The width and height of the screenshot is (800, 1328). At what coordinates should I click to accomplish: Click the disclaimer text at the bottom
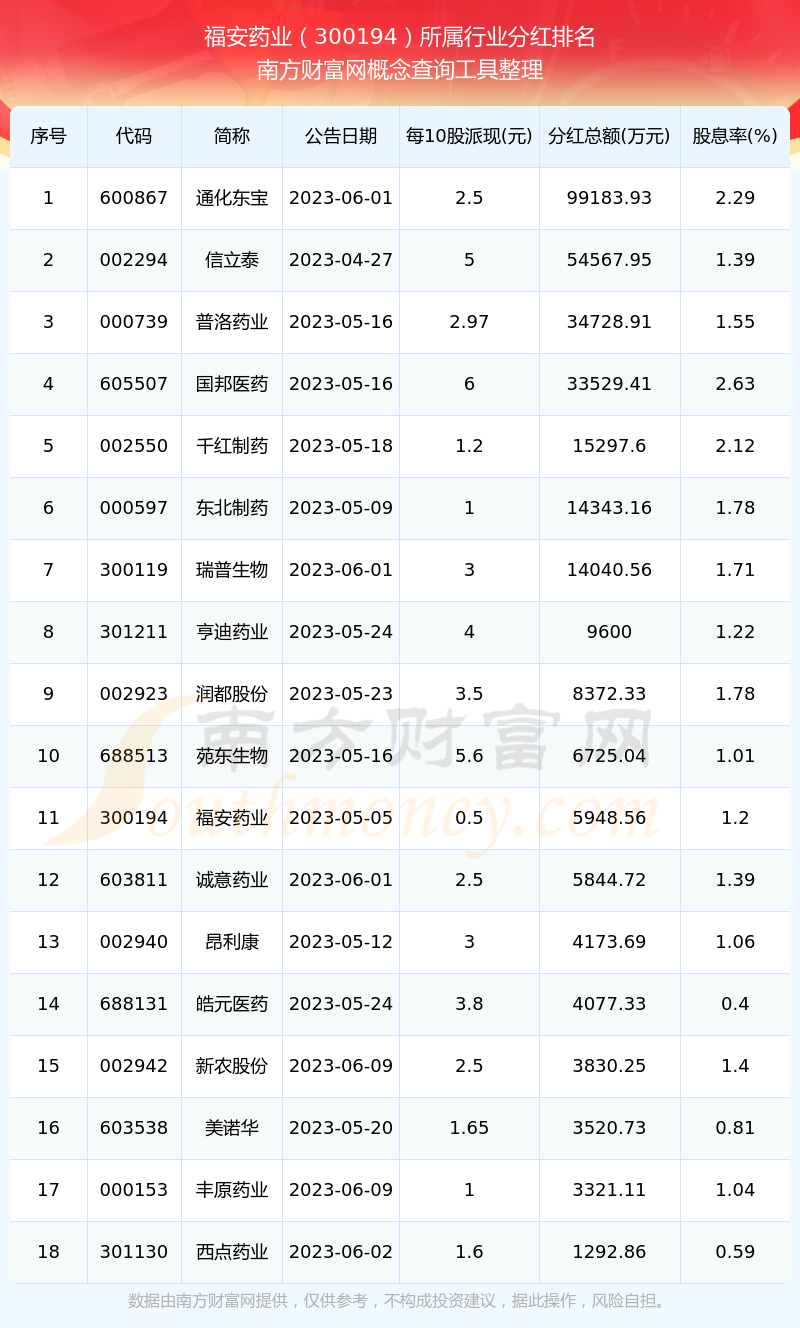400,1301
